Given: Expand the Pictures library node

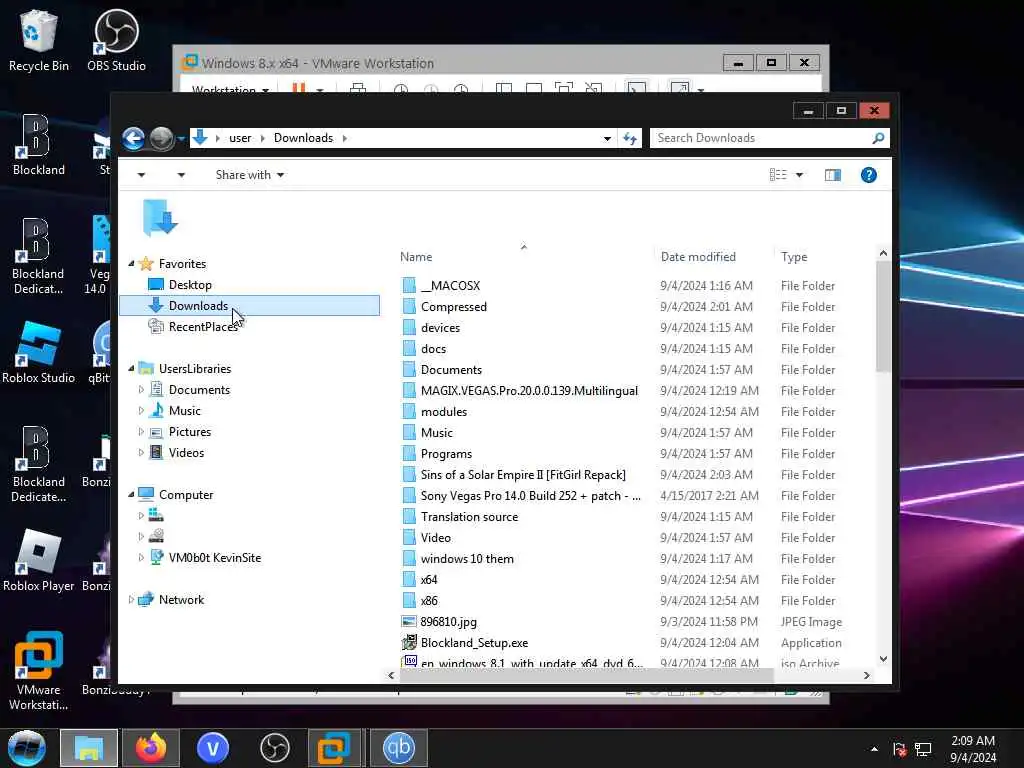Looking at the screenshot, I should click(141, 432).
